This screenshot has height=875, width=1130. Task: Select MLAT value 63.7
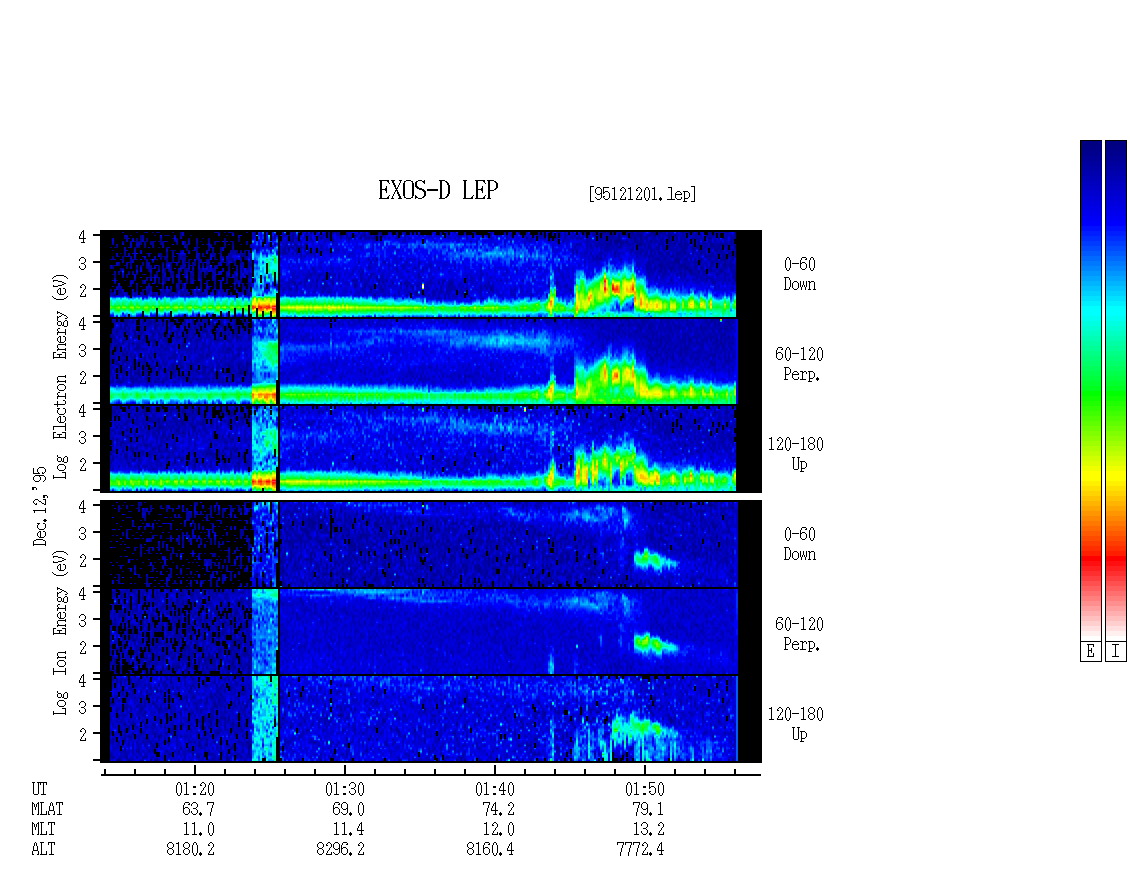pyautogui.click(x=198, y=809)
